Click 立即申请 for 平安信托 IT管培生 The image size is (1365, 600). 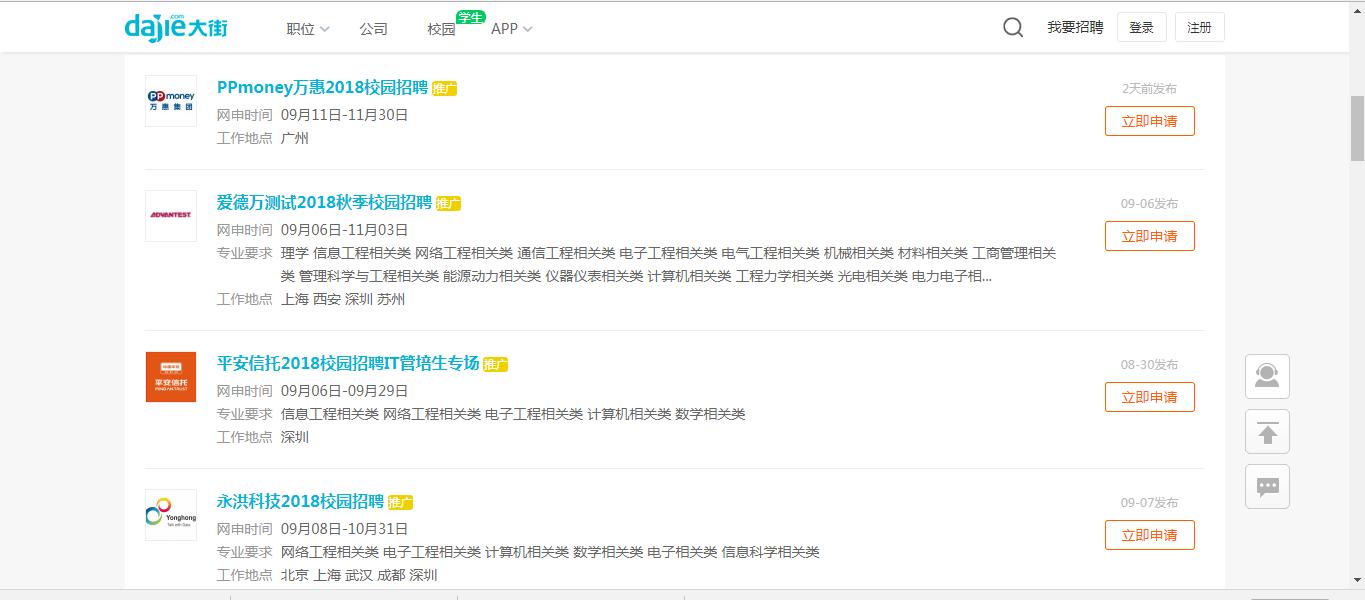coord(1148,397)
